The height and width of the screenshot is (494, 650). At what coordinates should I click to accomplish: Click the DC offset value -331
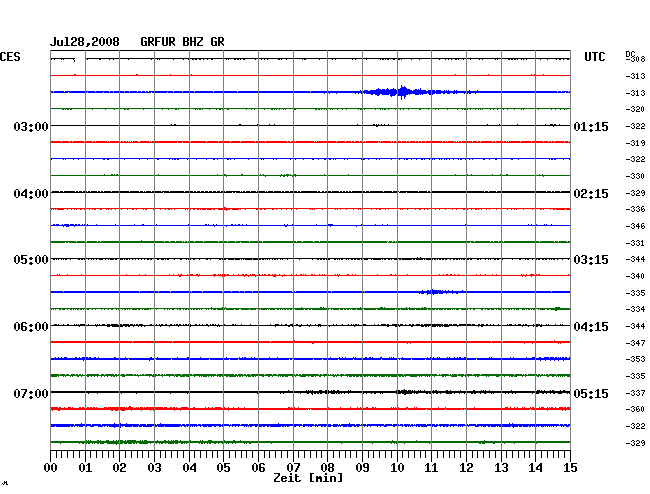point(635,243)
